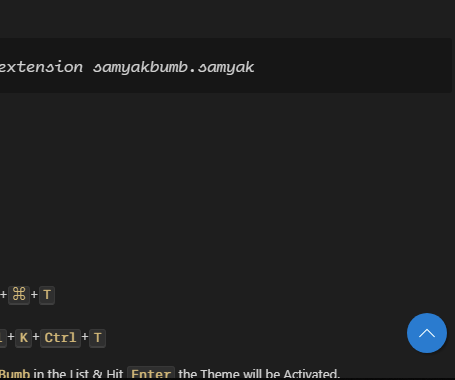The height and width of the screenshot is (380, 455).
Task: Click the 'K' key badge
Action: [23, 338]
